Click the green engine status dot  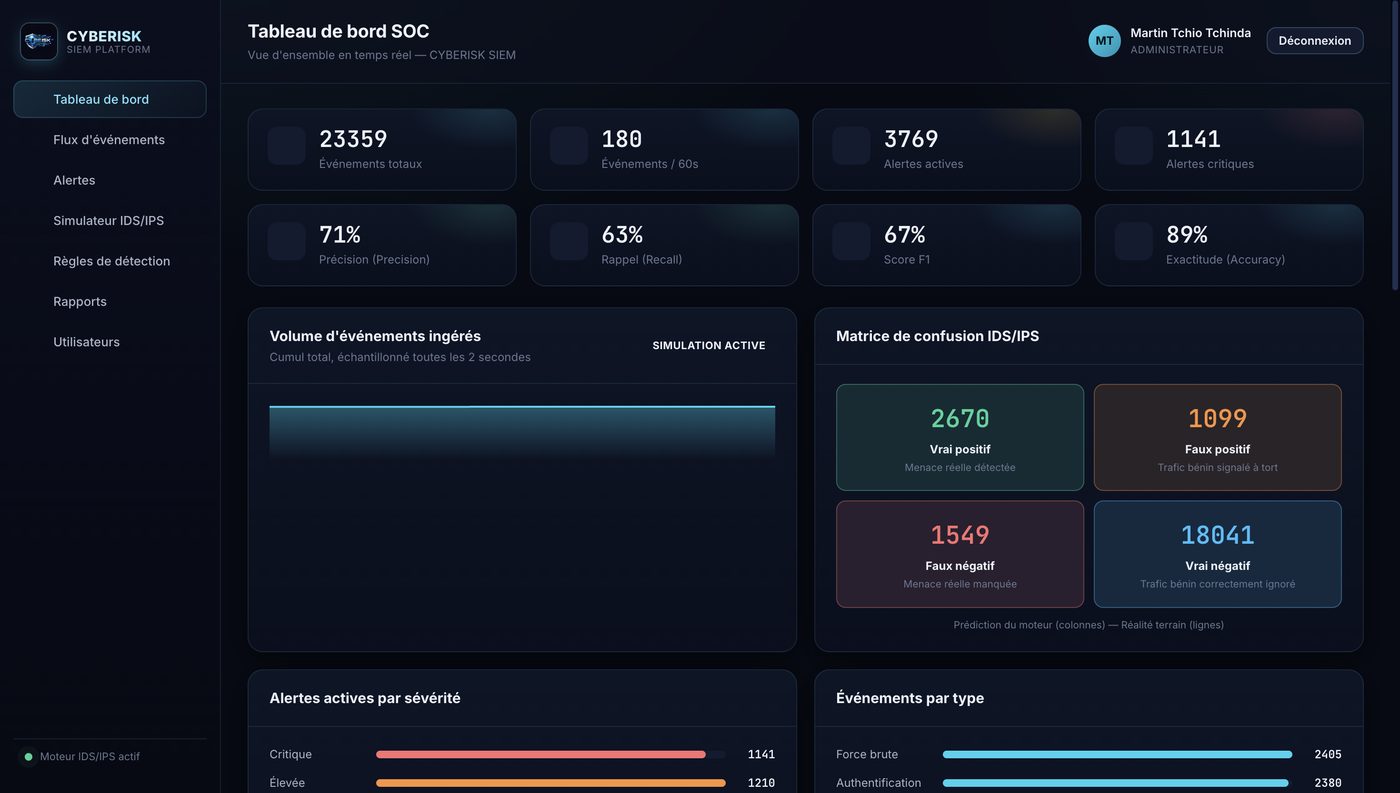click(x=28, y=757)
